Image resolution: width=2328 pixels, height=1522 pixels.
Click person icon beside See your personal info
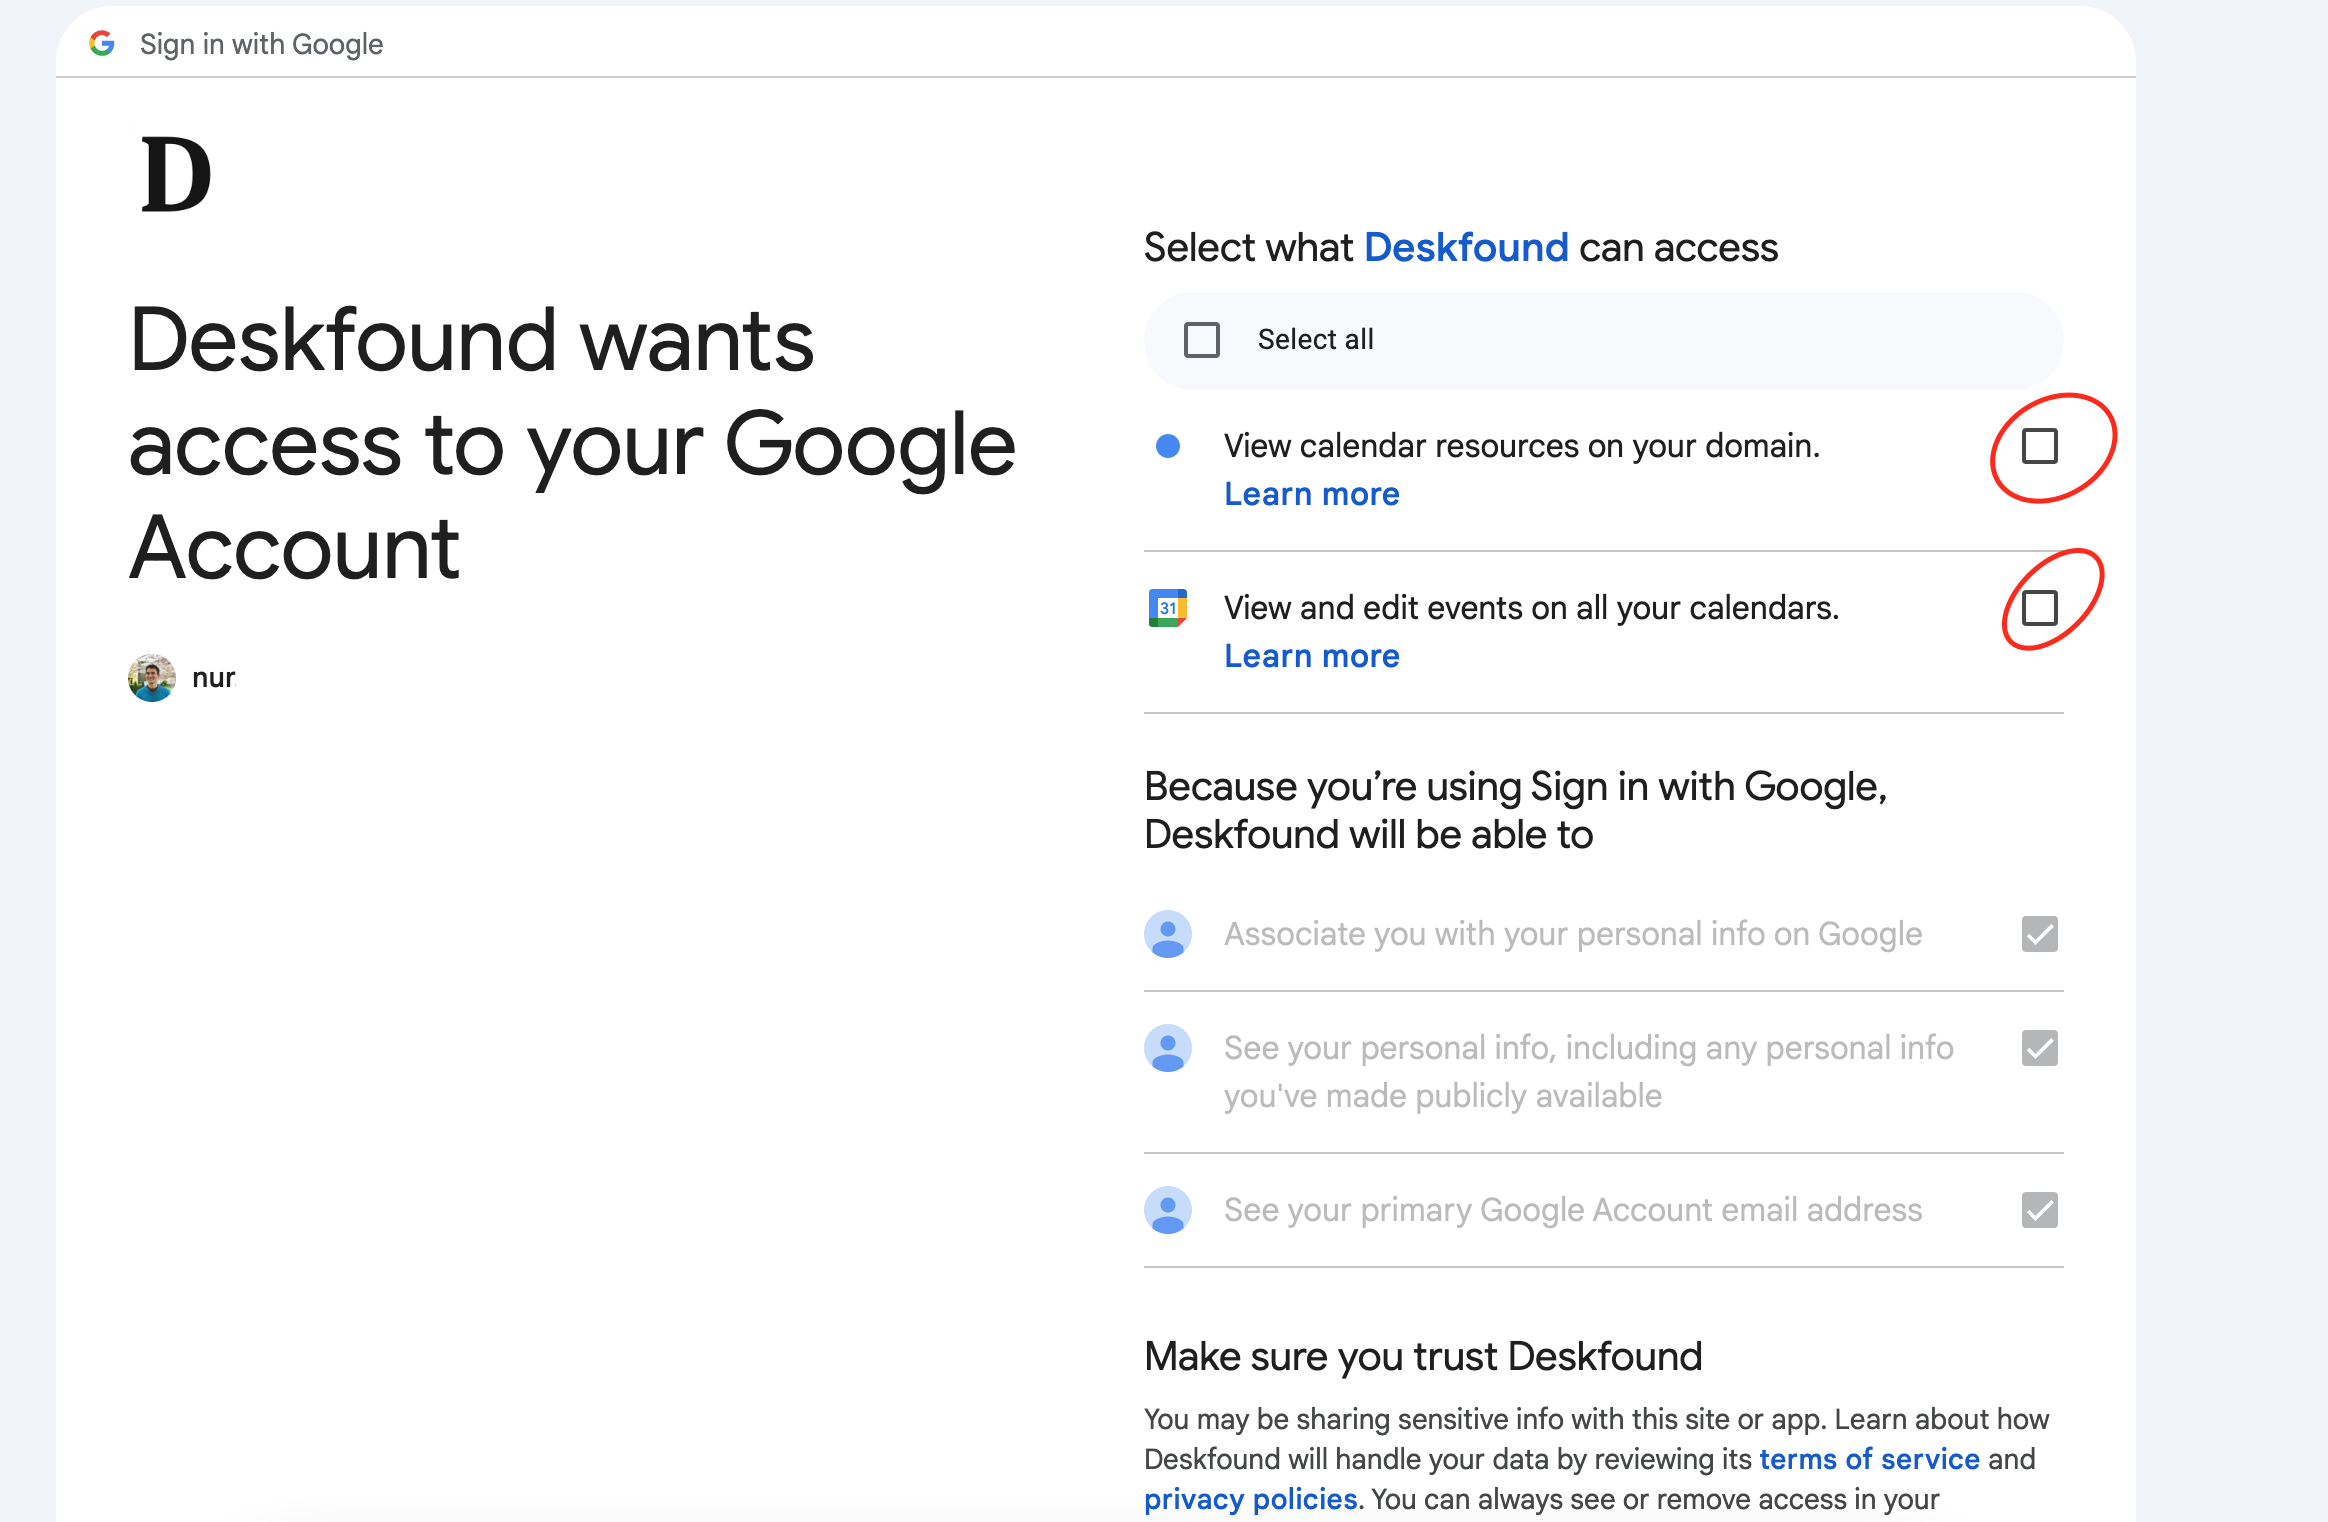coord(1167,1048)
